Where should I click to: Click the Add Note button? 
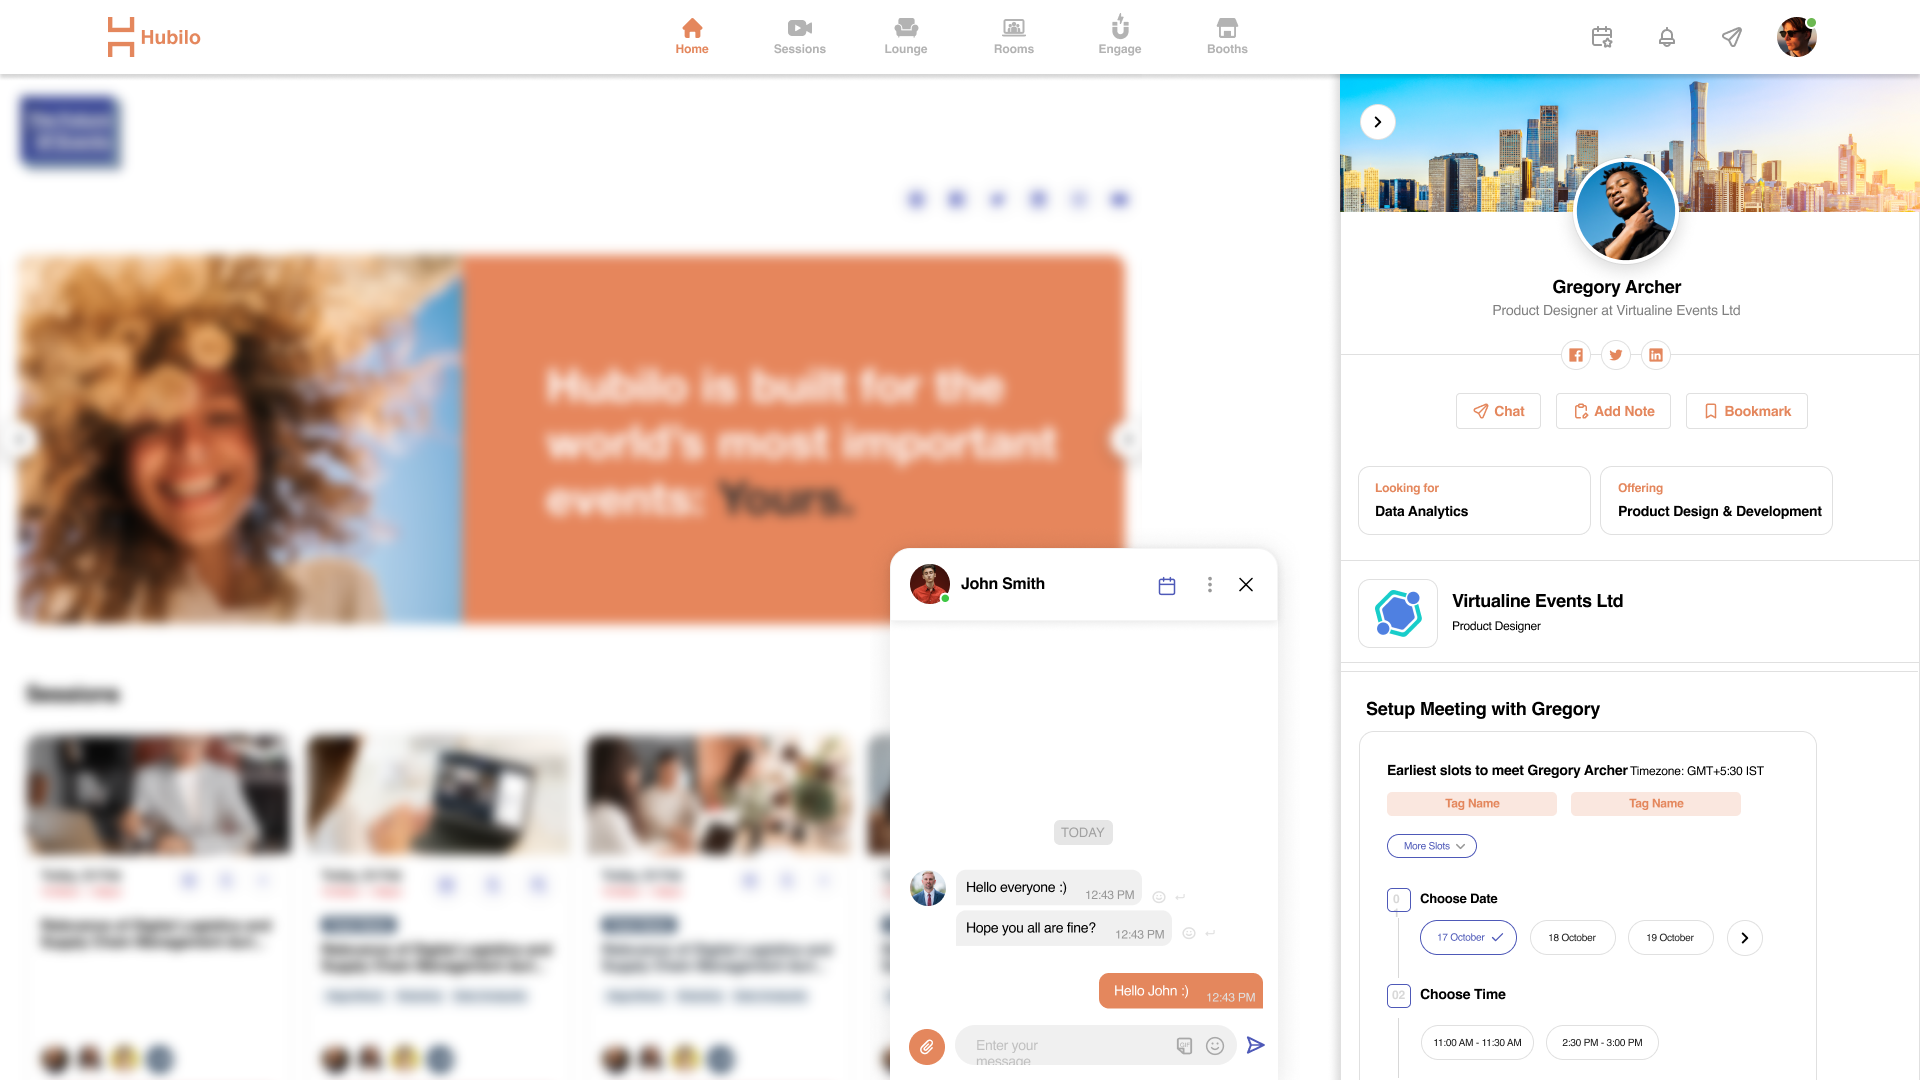point(1613,411)
